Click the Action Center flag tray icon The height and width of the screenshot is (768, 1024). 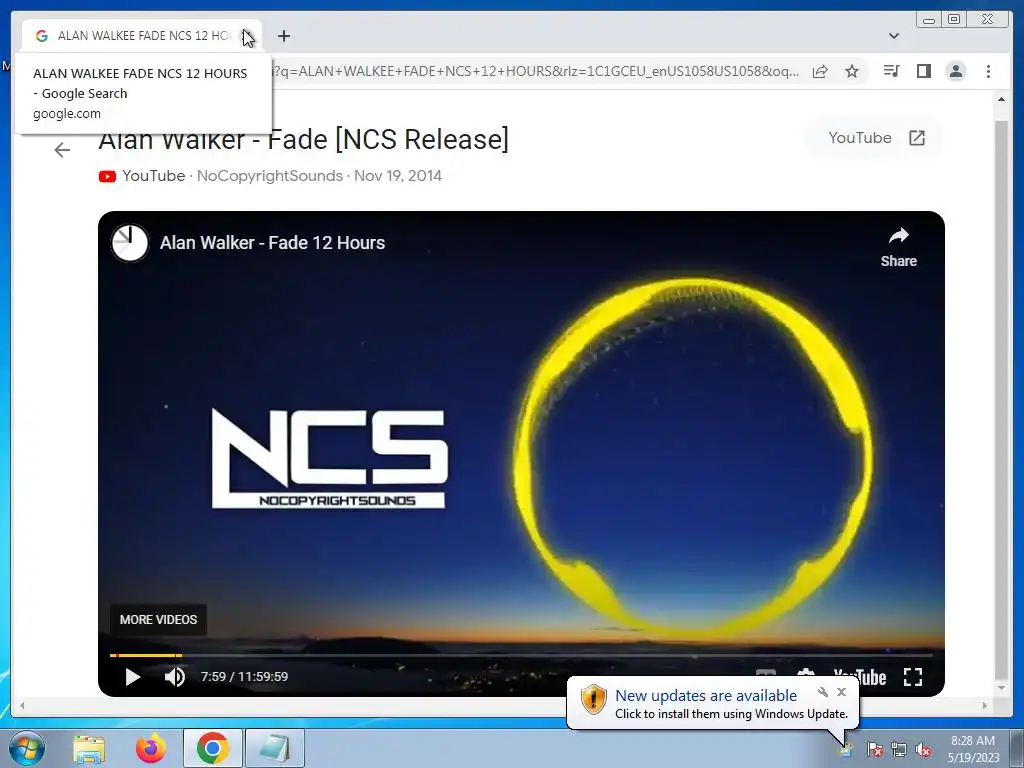[x=874, y=749]
